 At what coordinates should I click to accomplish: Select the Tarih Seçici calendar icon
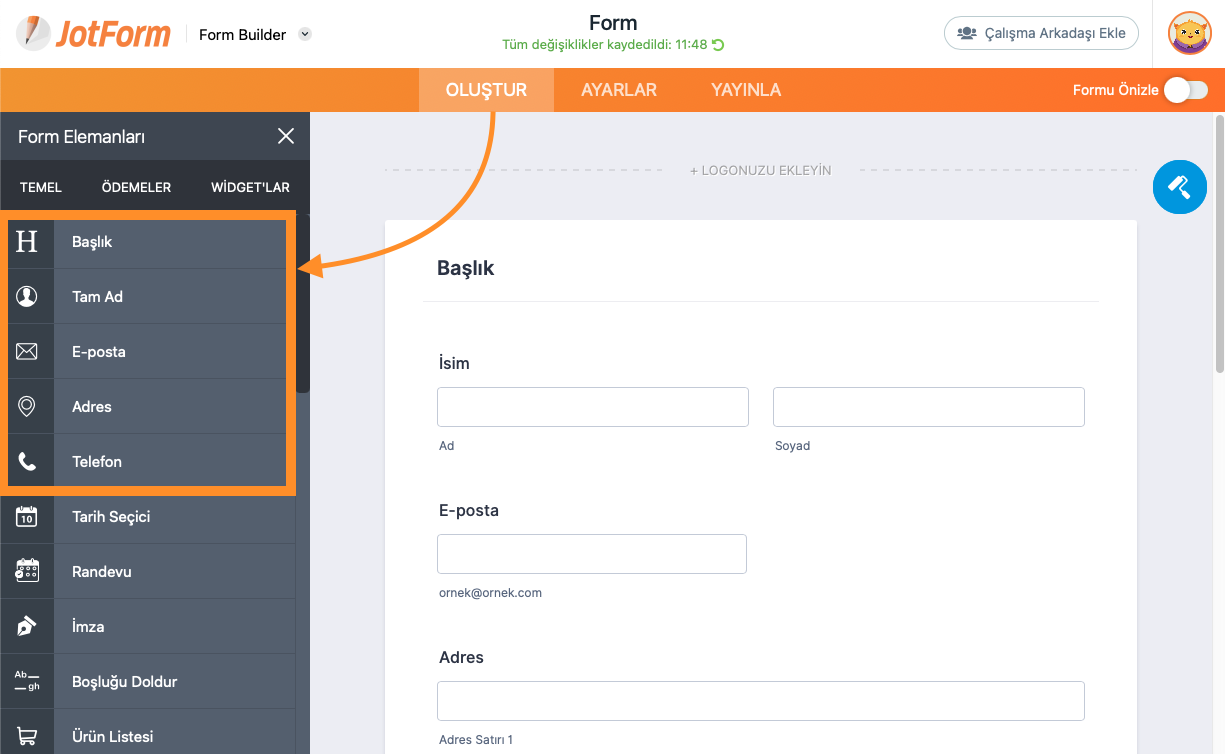pos(27,517)
